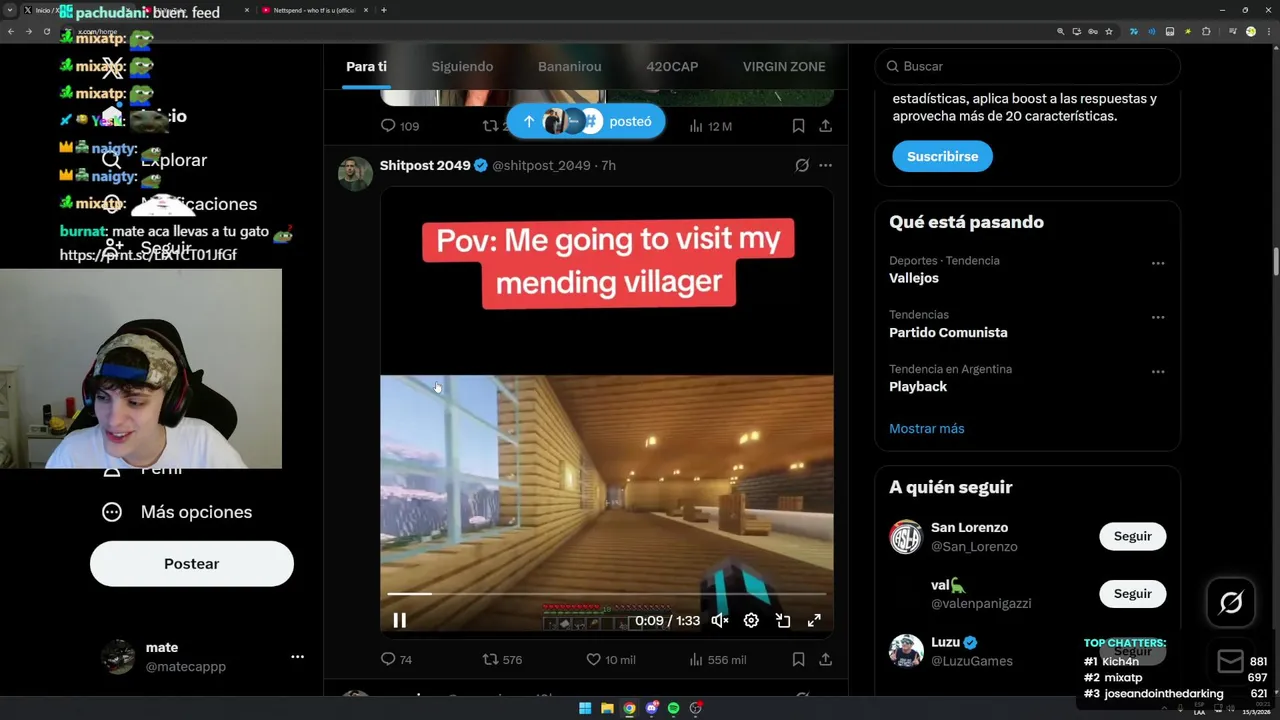Image resolution: width=1280 pixels, height=720 pixels.
Task: Bookmark the Shitpost 2049 post
Action: [x=798, y=659]
